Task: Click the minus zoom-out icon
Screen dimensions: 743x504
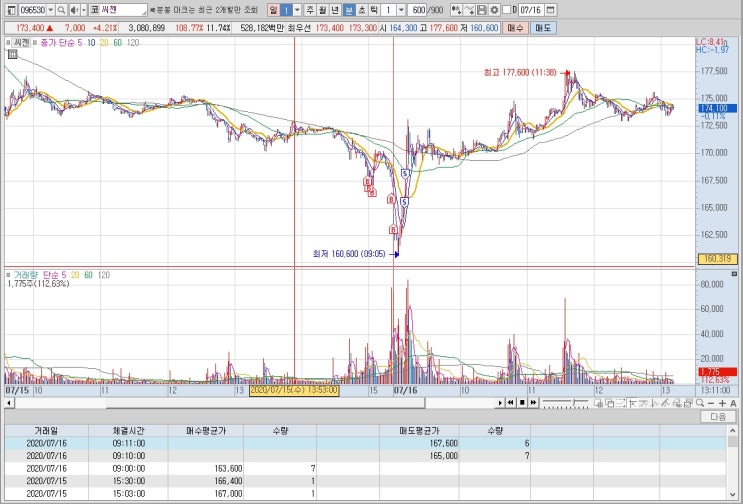Action: tap(710, 403)
